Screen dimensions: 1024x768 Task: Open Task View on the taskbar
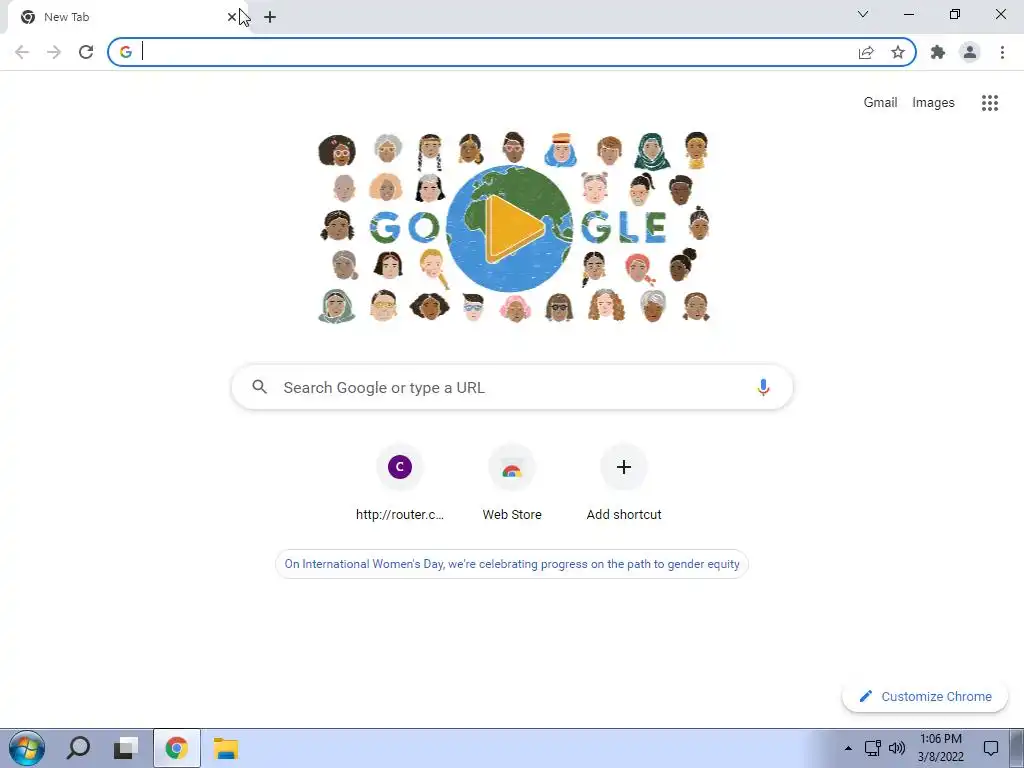pyautogui.click(x=125, y=748)
